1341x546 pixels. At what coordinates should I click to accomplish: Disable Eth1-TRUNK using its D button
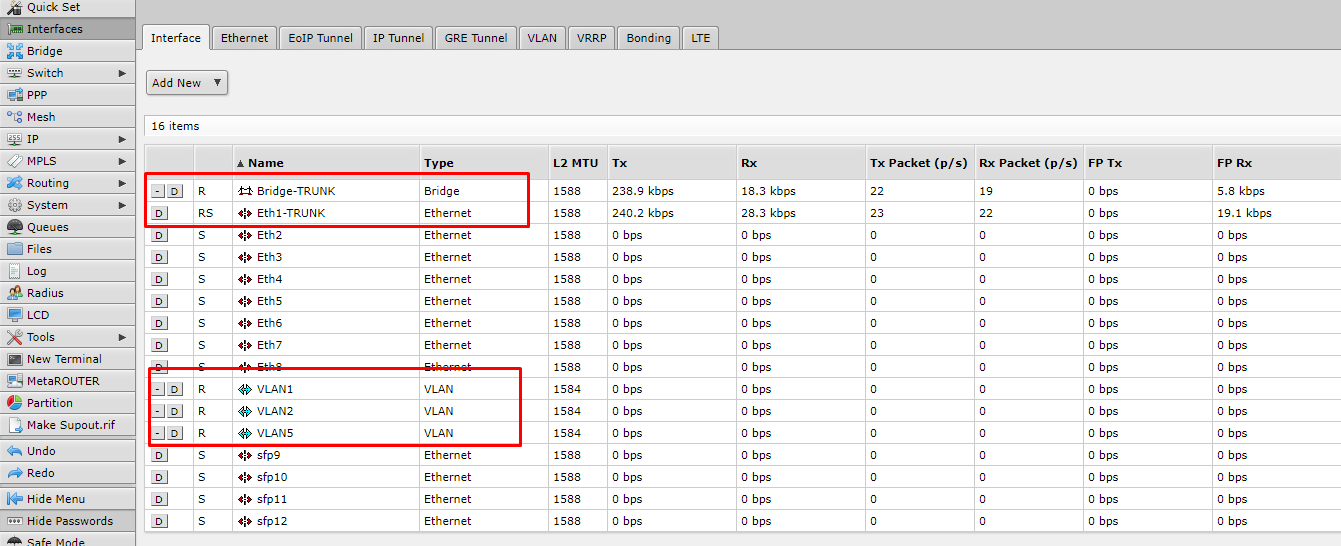[159, 213]
